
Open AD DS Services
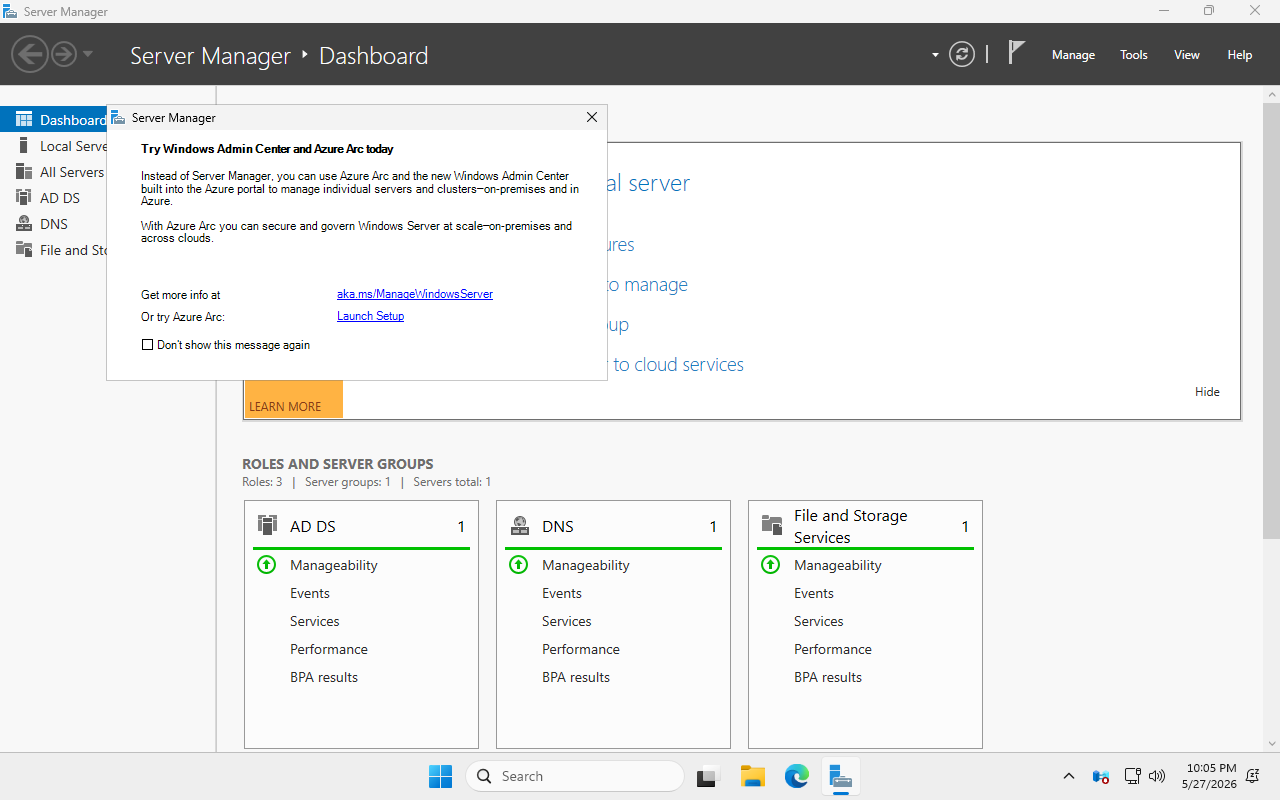coord(315,621)
